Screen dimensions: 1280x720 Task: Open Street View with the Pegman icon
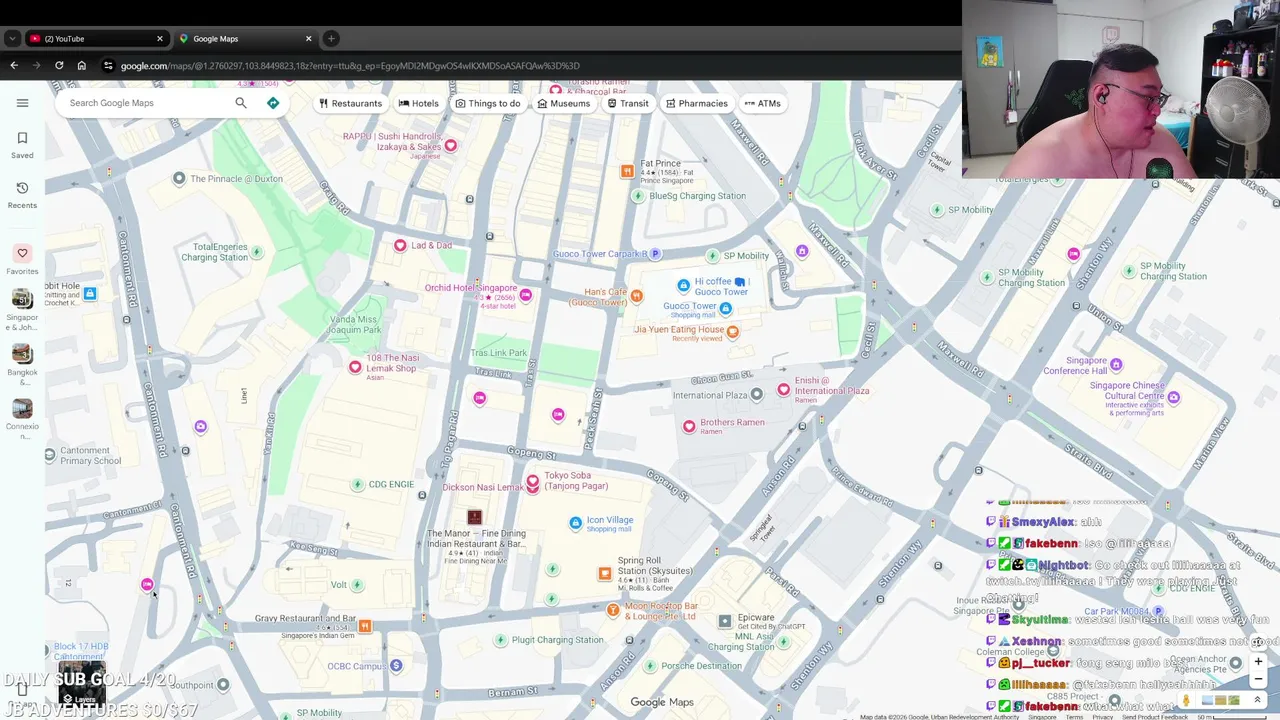click(x=1187, y=700)
